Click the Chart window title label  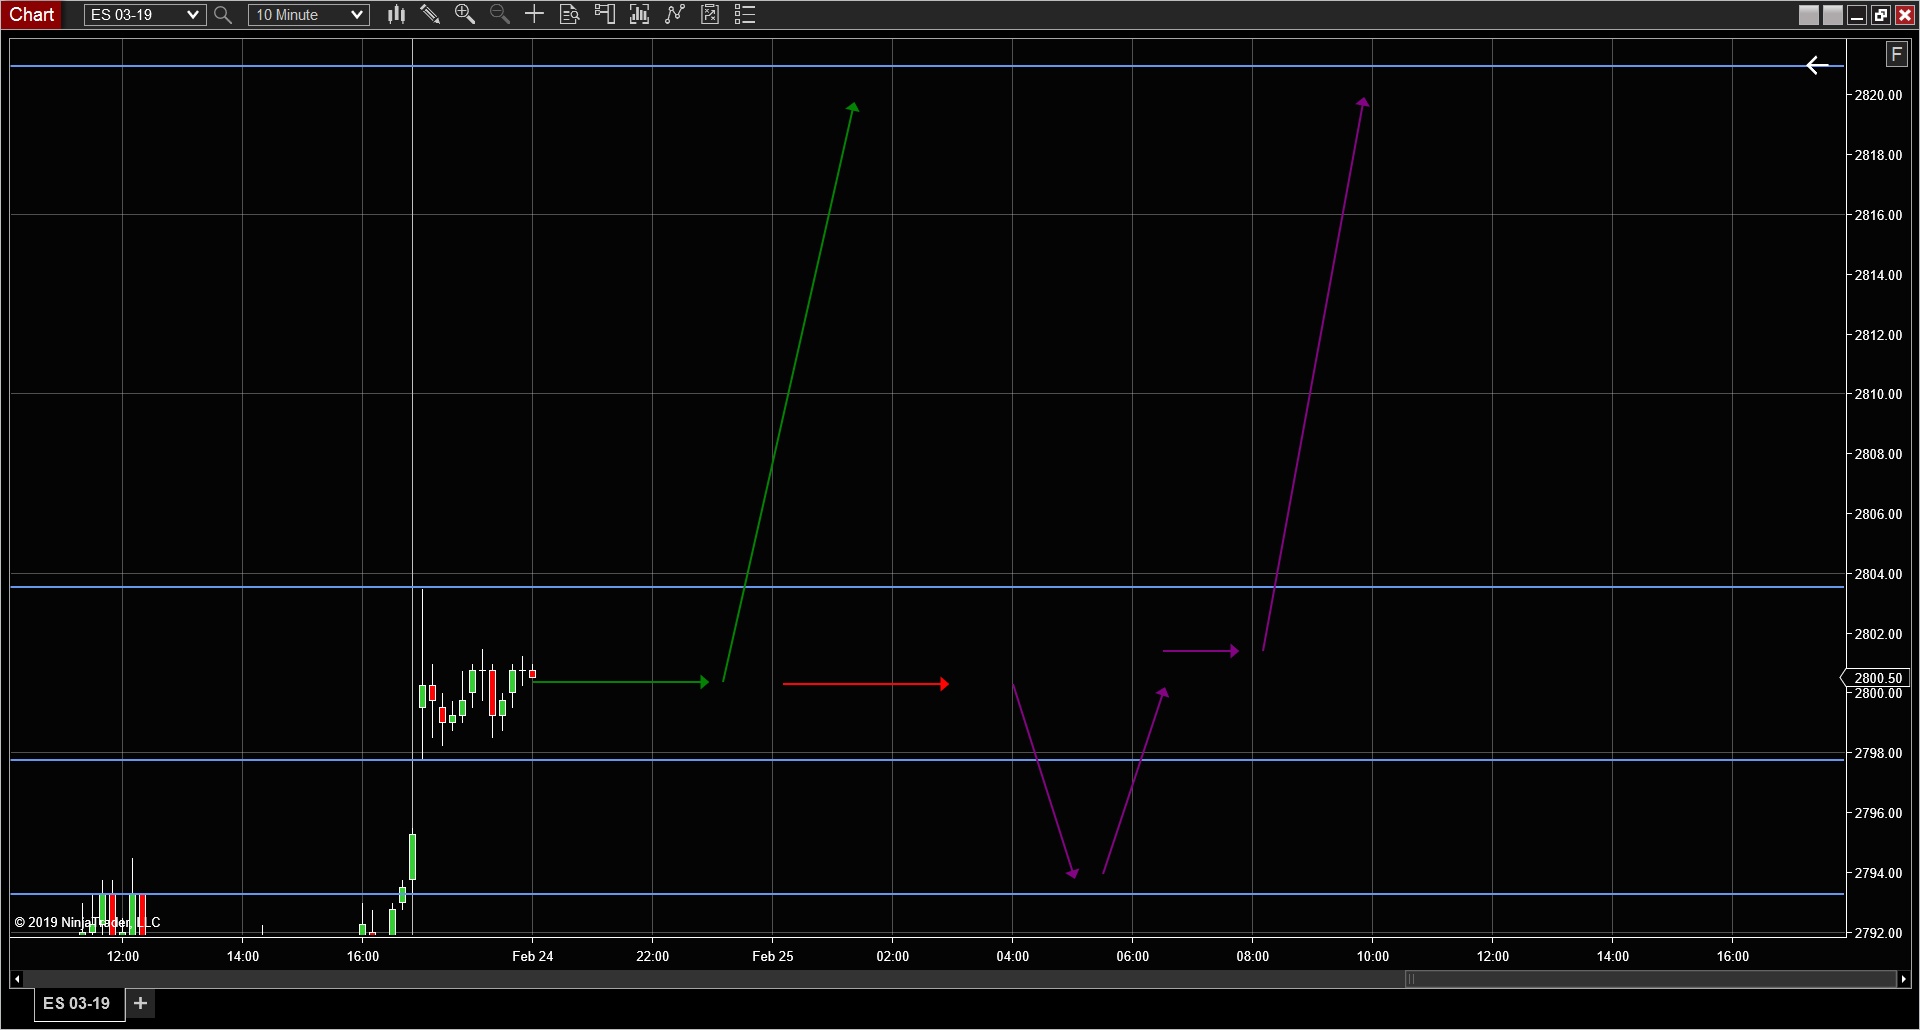32,15
